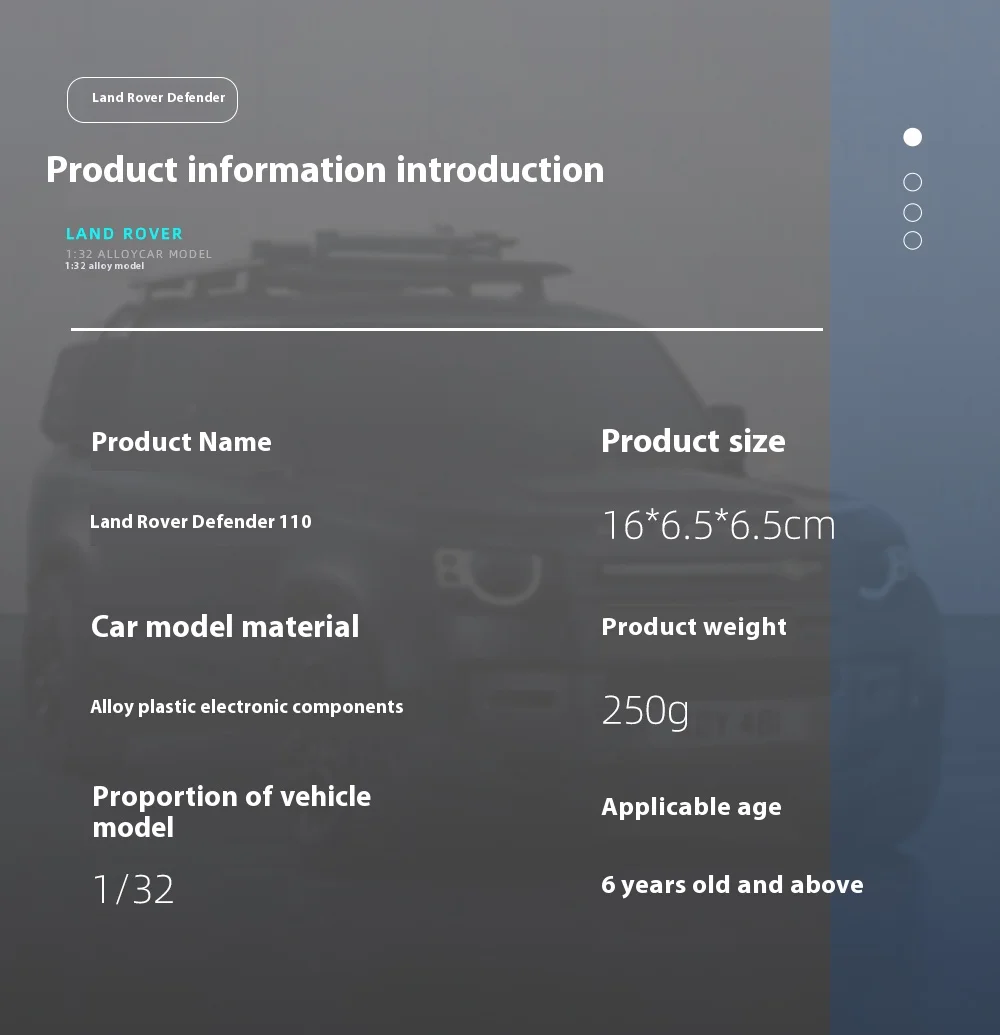1000x1035 pixels.
Task: Click the Product Name label
Action: 182,442
